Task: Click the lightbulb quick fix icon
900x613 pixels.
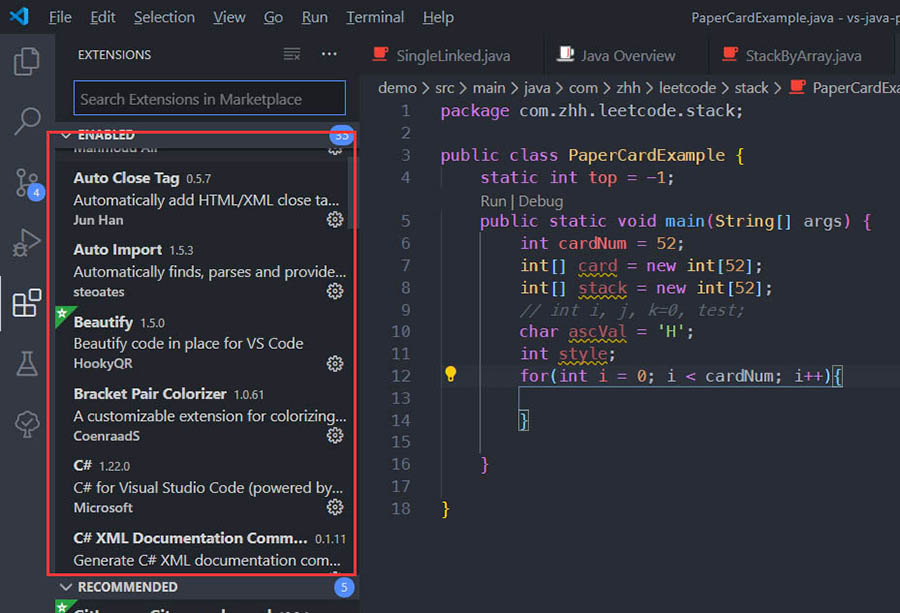Action: [451, 374]
